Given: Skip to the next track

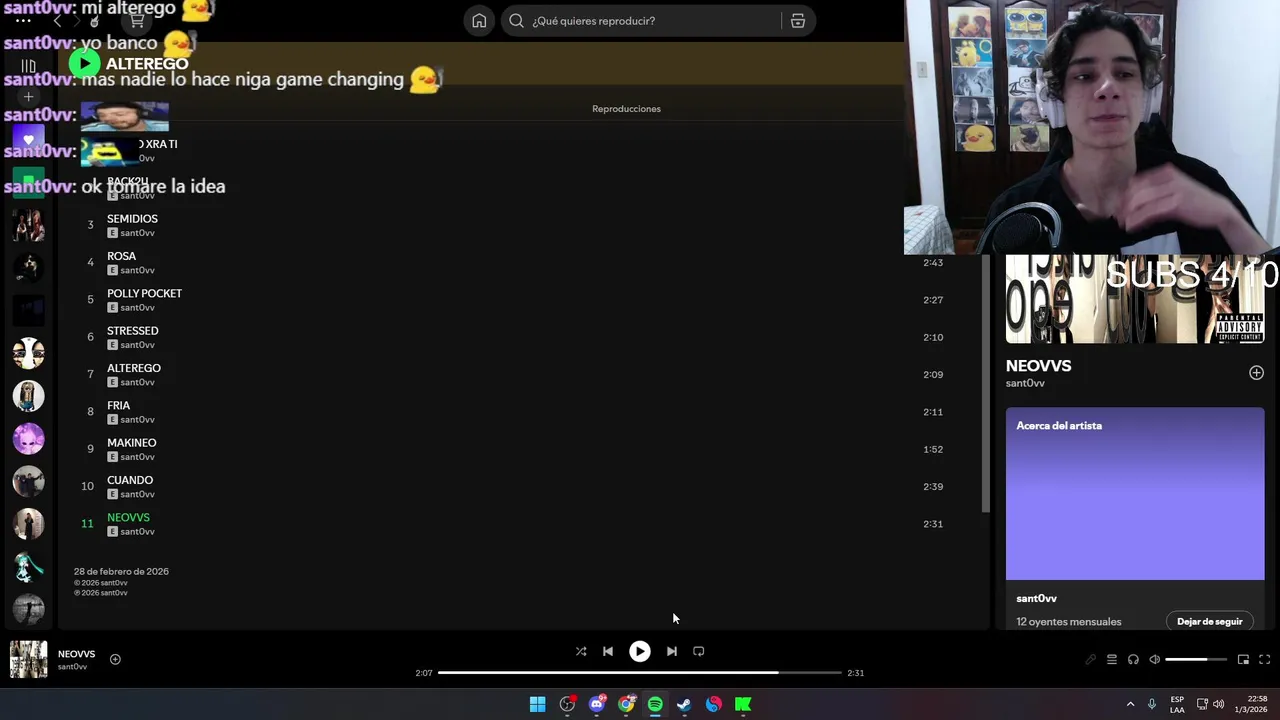Looking at the screenshot, I should [x=672, y=651].
